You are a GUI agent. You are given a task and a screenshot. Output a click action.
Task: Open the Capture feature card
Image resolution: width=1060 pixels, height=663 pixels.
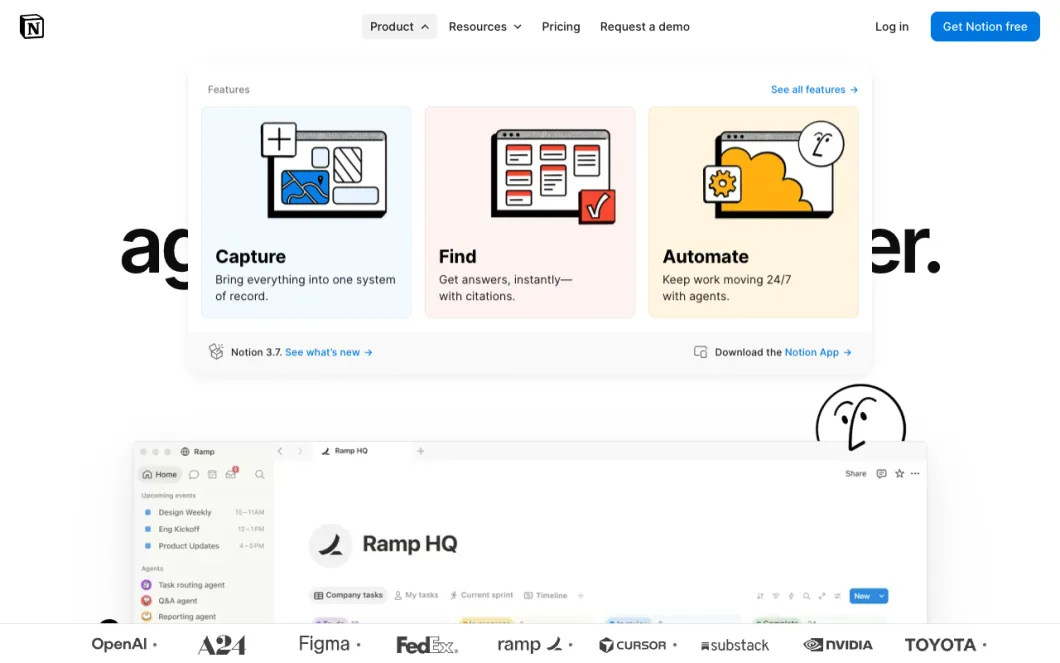pos(306,212)
